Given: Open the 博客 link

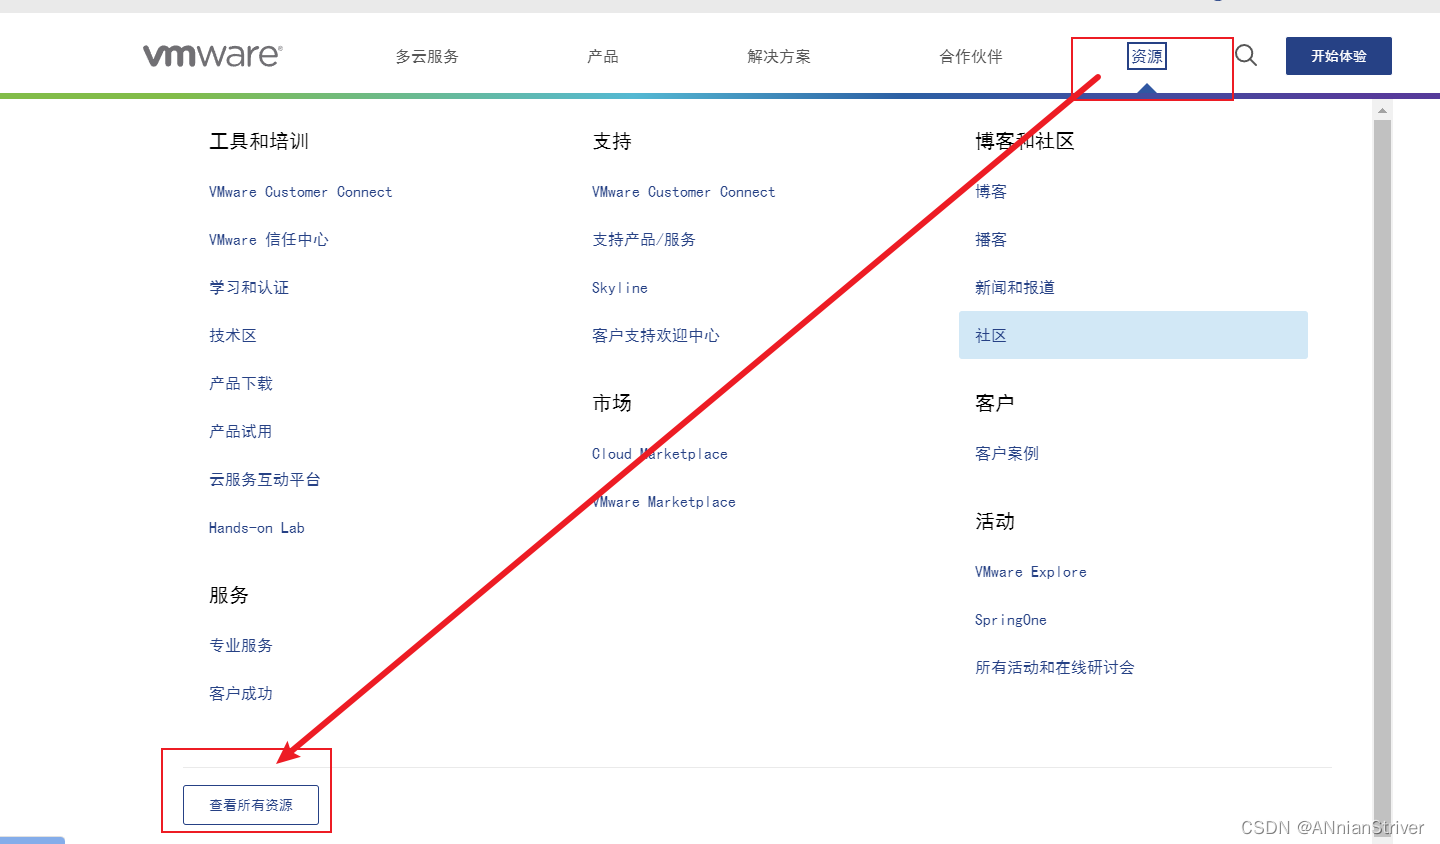Looking at the screenshot, I should pyautogui.click(x=991, y=192).
